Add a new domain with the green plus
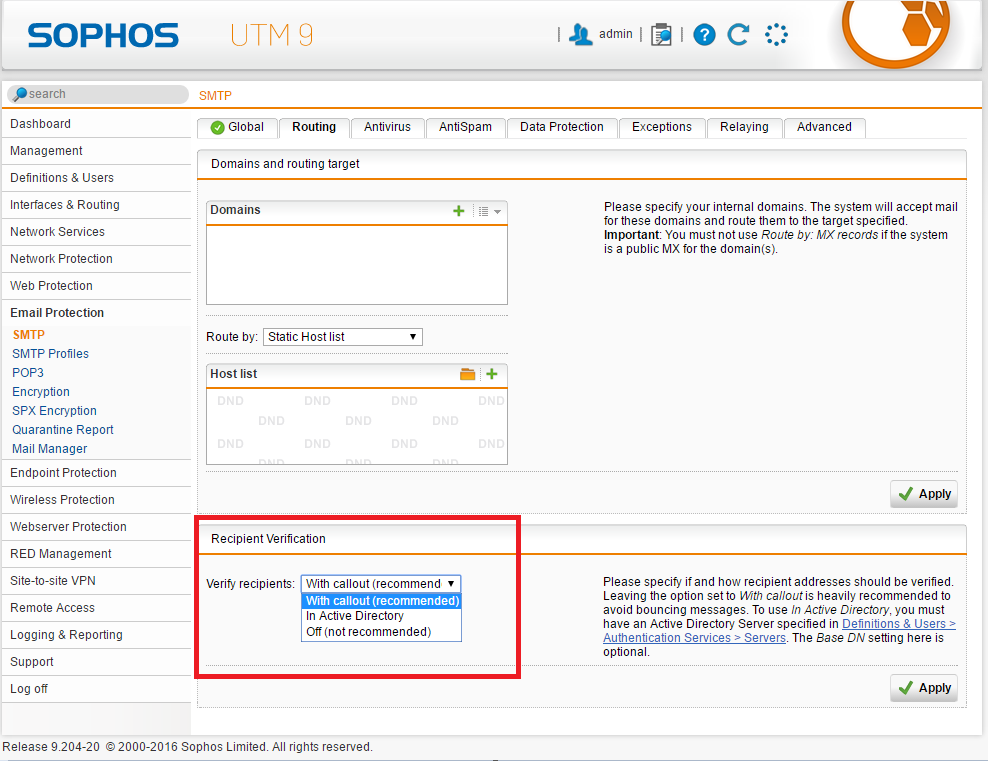The width and height of the screenshot is (988, 761). point(459,210)
